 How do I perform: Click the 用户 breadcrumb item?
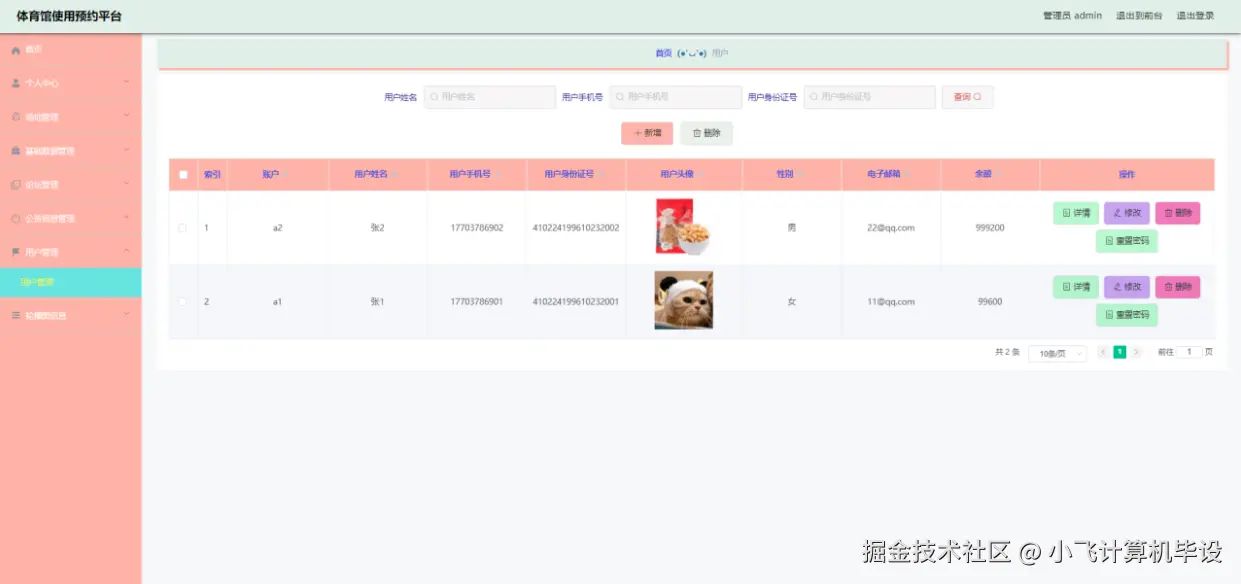720,53
